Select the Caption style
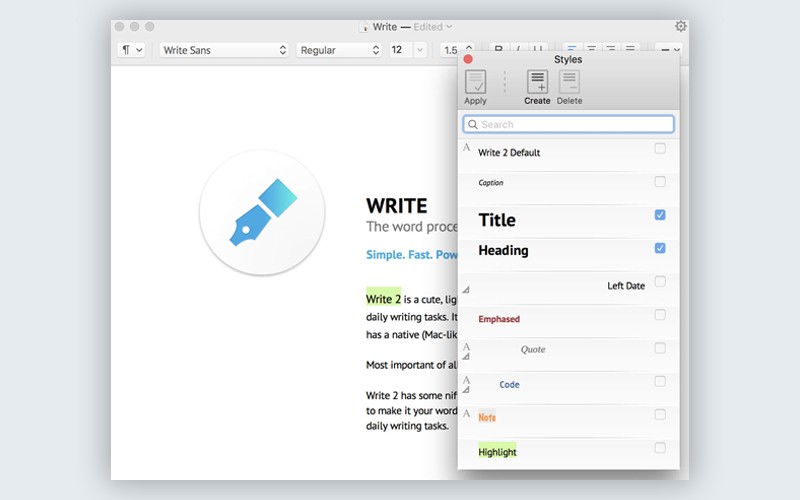The height and width of the screenshot is (500, 800). (x=568, y=188)
